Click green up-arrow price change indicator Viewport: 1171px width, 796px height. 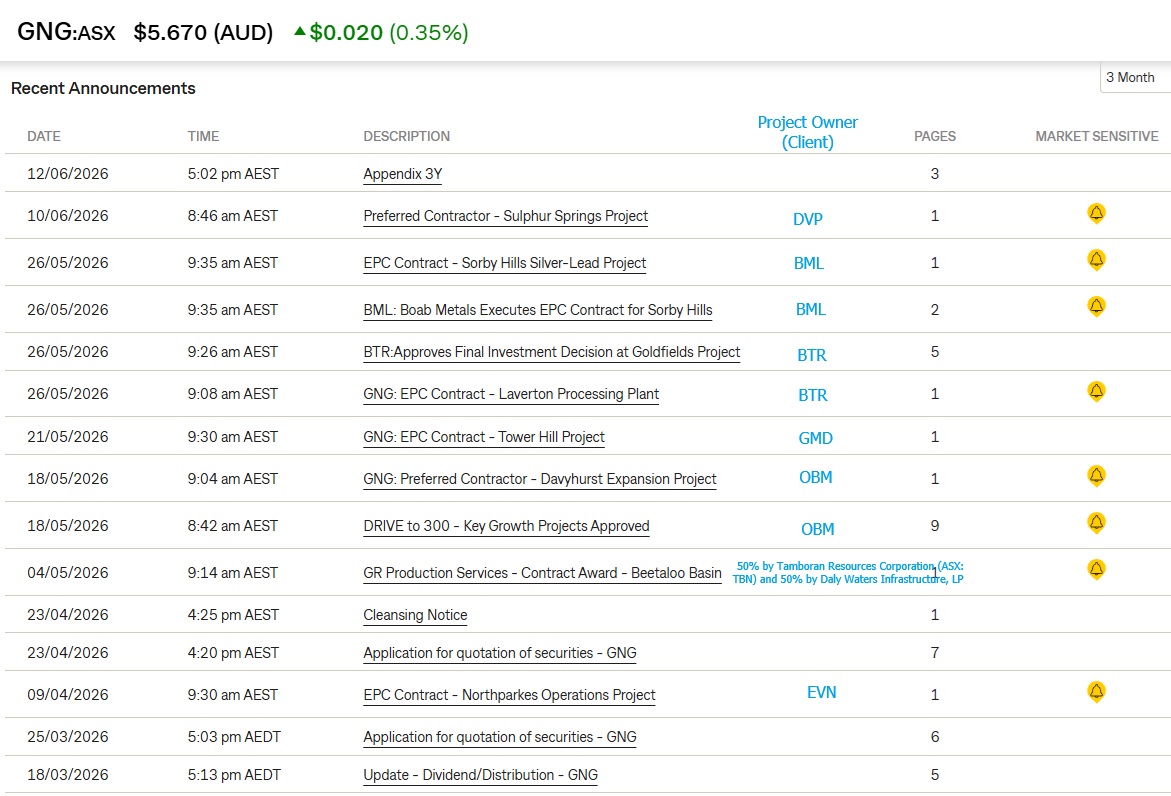pyautogui.click(x=299, y=31)
